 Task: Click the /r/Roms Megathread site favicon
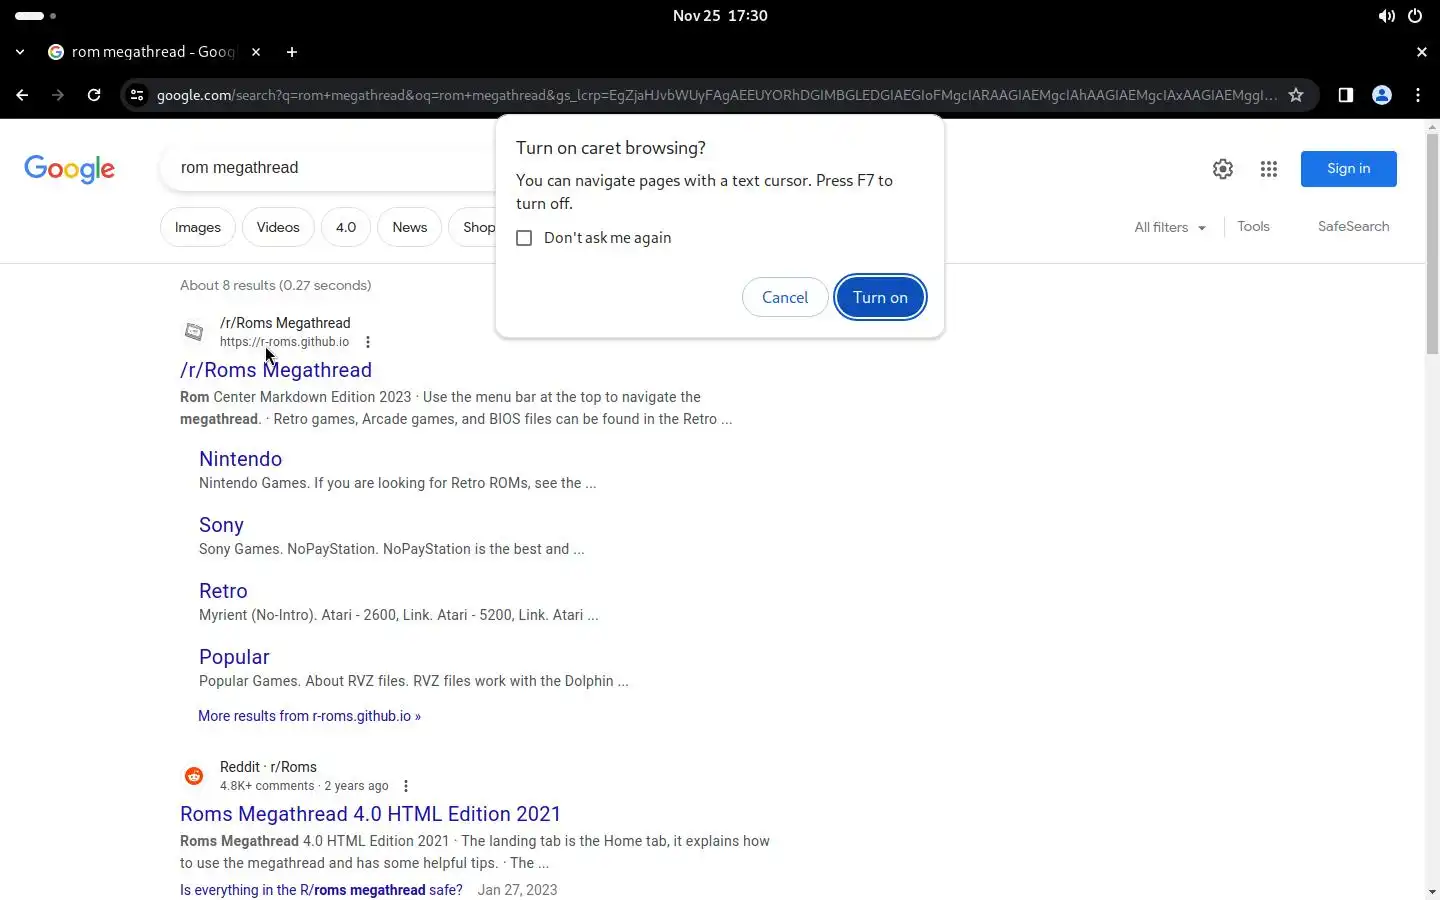point(194,332)
